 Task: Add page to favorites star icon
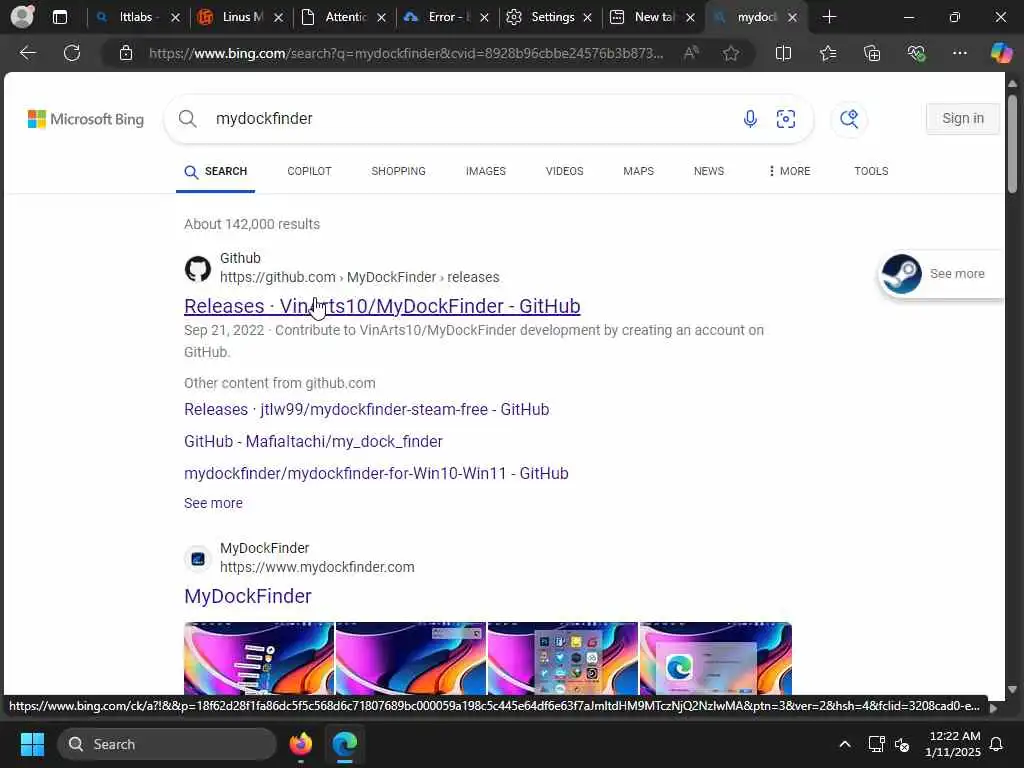click(731, 53)
